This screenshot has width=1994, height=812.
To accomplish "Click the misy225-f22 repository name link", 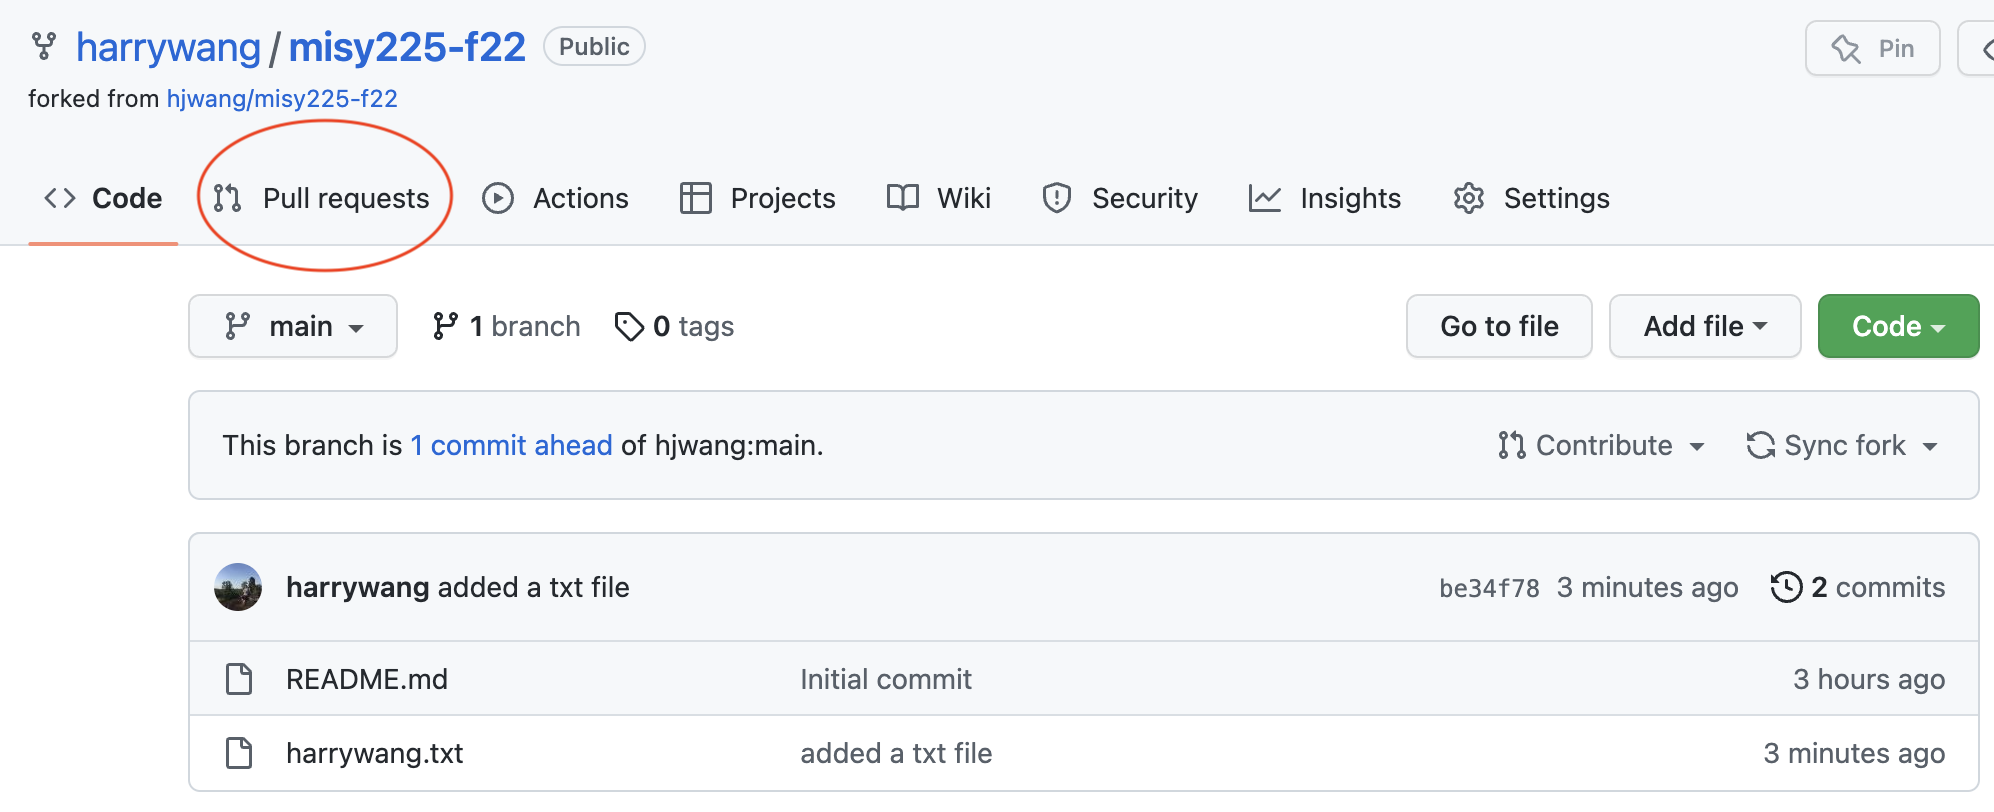I will tap(407, 47).
